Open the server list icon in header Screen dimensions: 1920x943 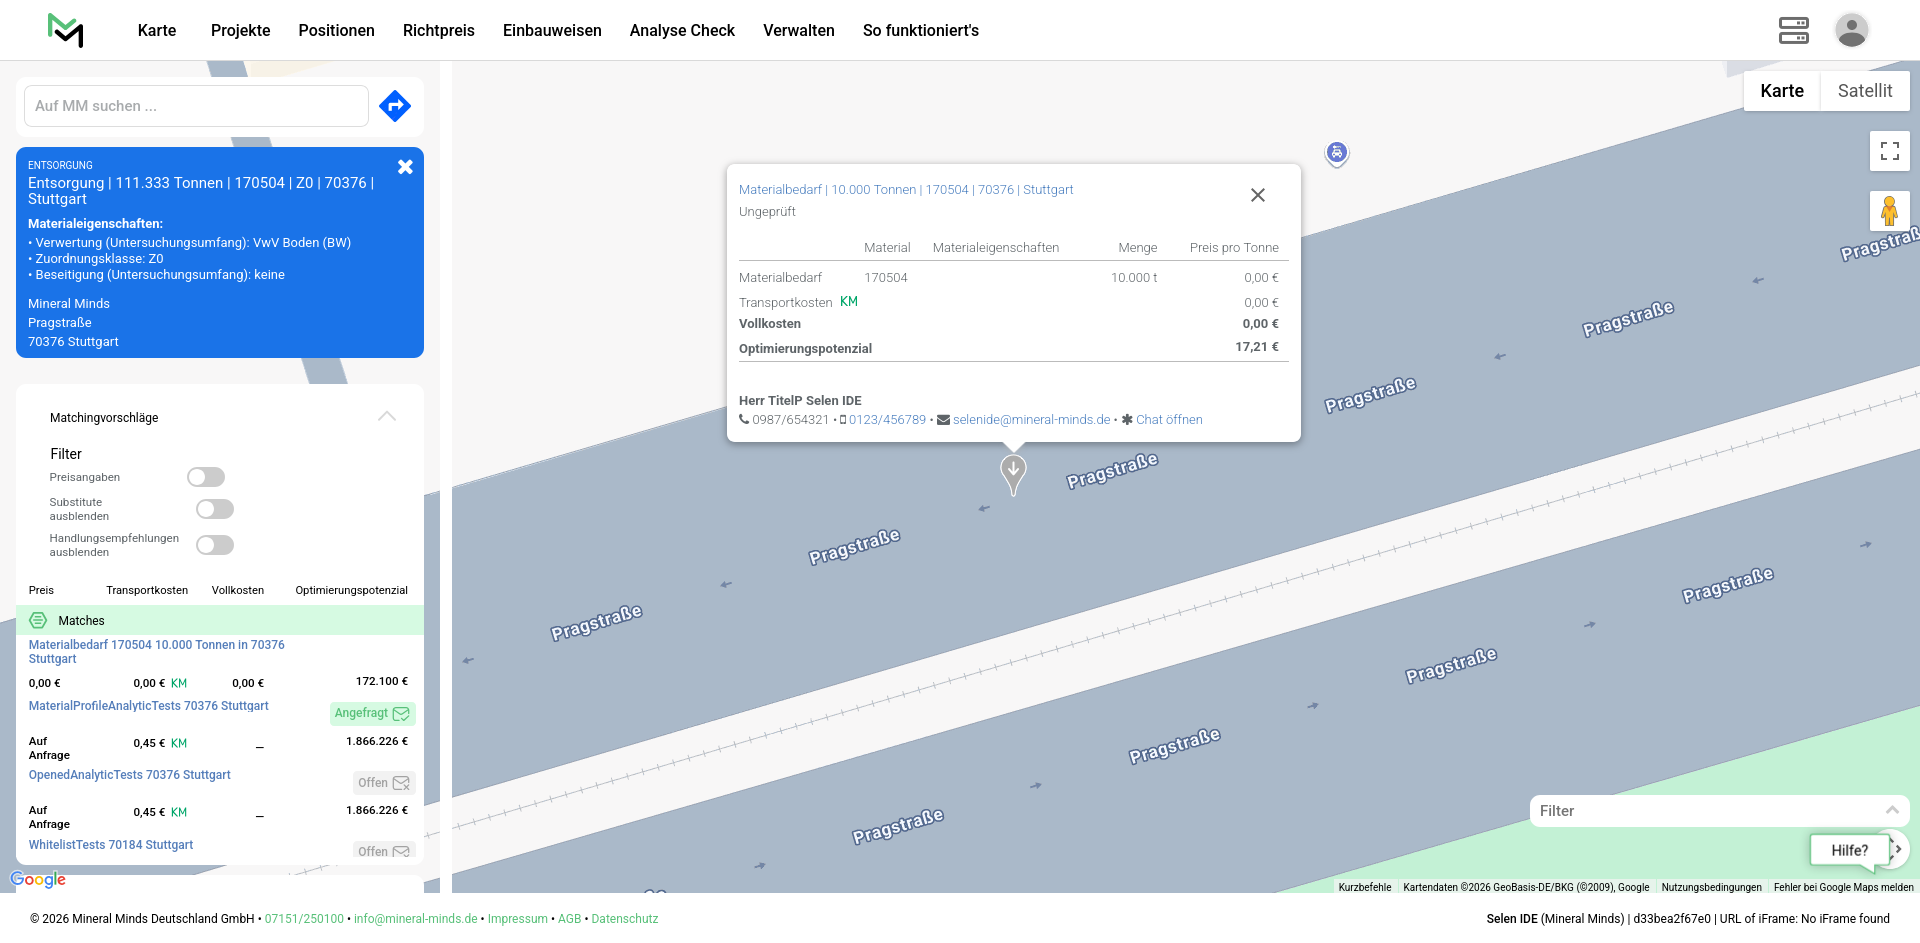1793,30
